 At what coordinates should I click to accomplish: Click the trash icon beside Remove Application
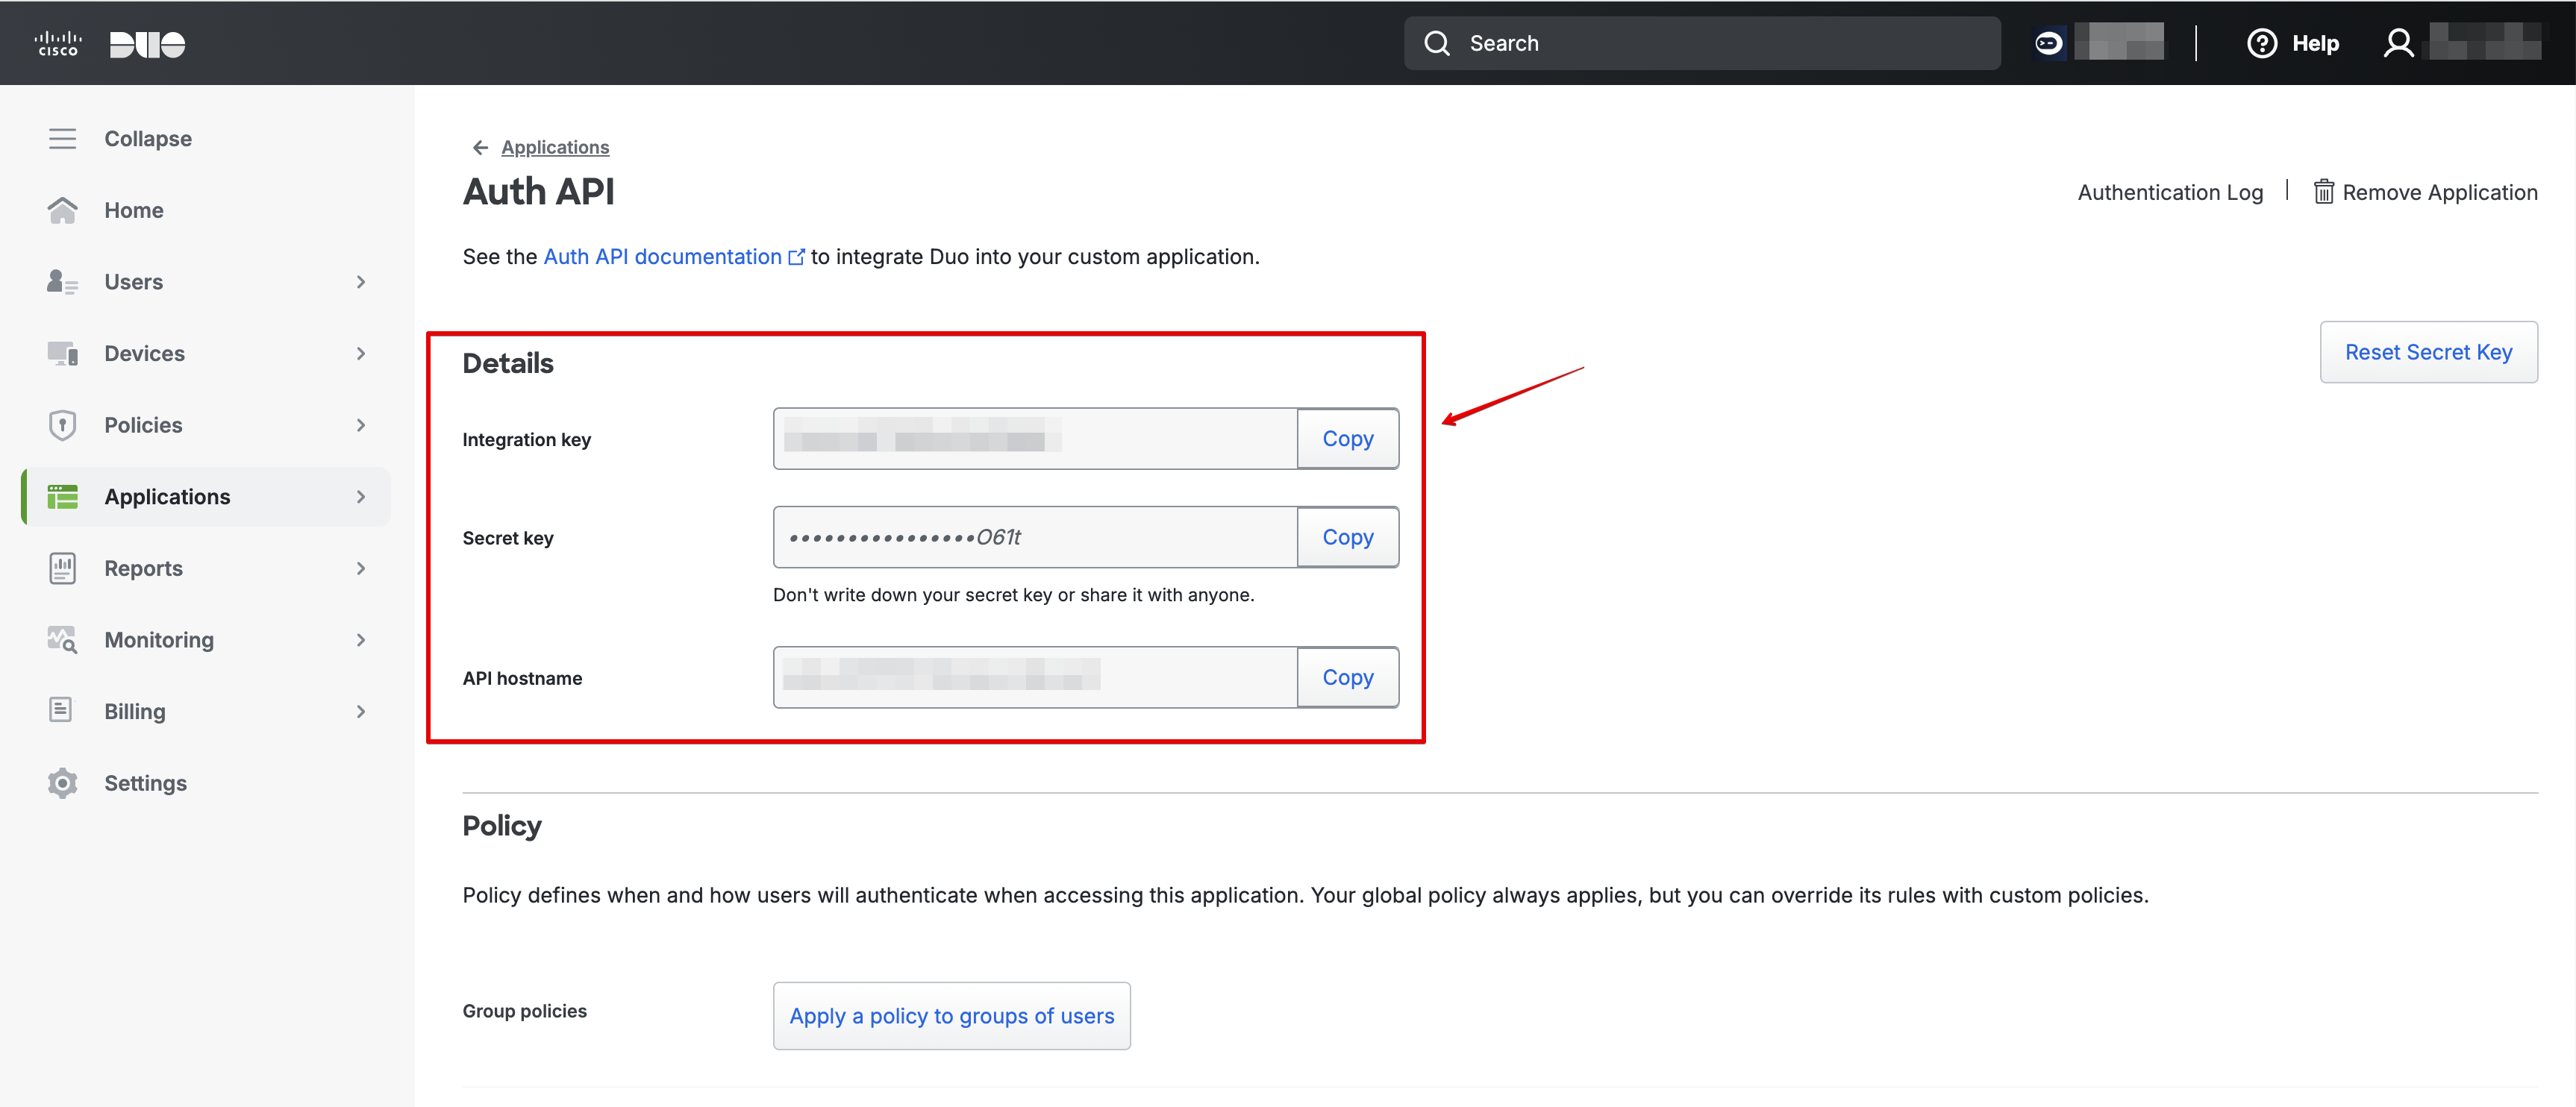point(2325,191)
